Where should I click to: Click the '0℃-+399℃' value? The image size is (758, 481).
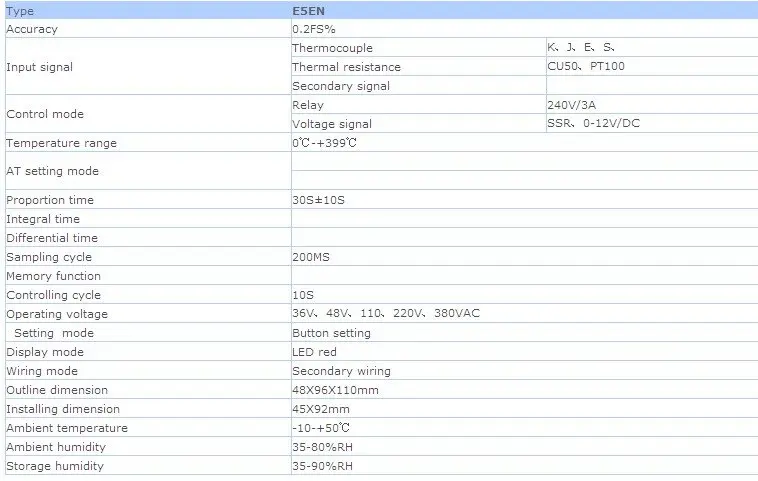click(324, 143)
